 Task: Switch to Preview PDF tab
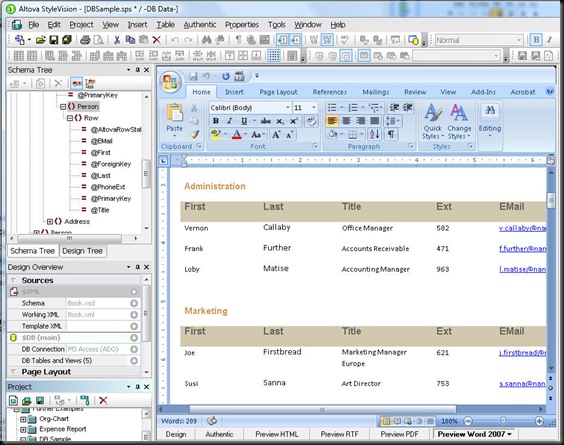[x=399, y=434]
